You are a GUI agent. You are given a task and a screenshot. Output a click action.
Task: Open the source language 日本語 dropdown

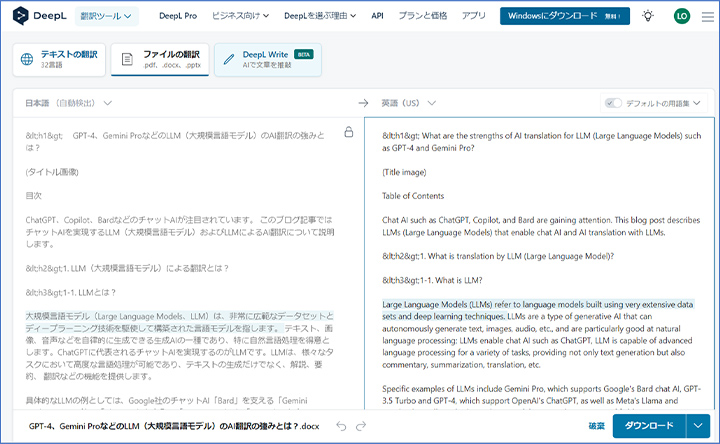click(68, 103)
